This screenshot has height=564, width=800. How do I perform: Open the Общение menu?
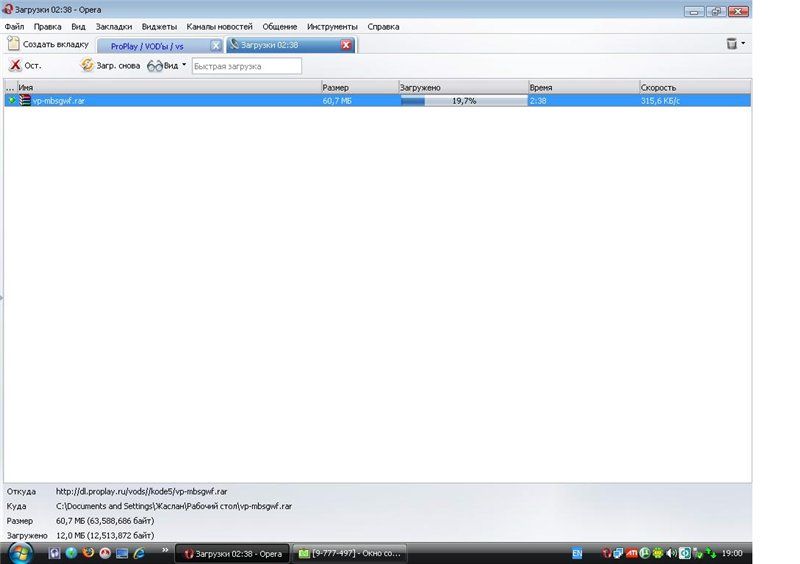click(280, 27)
